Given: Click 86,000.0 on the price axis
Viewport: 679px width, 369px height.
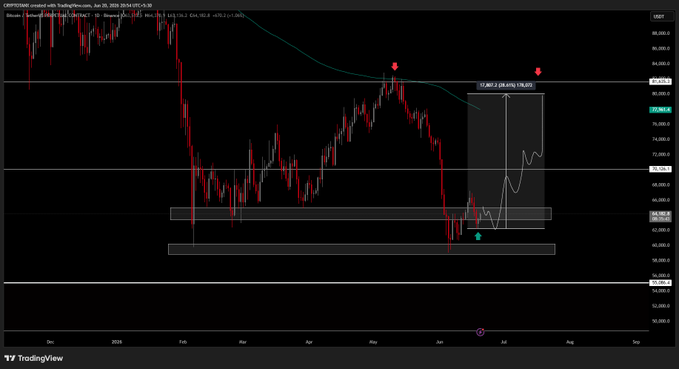Looking at the screenshot, I should coord(661,49).
